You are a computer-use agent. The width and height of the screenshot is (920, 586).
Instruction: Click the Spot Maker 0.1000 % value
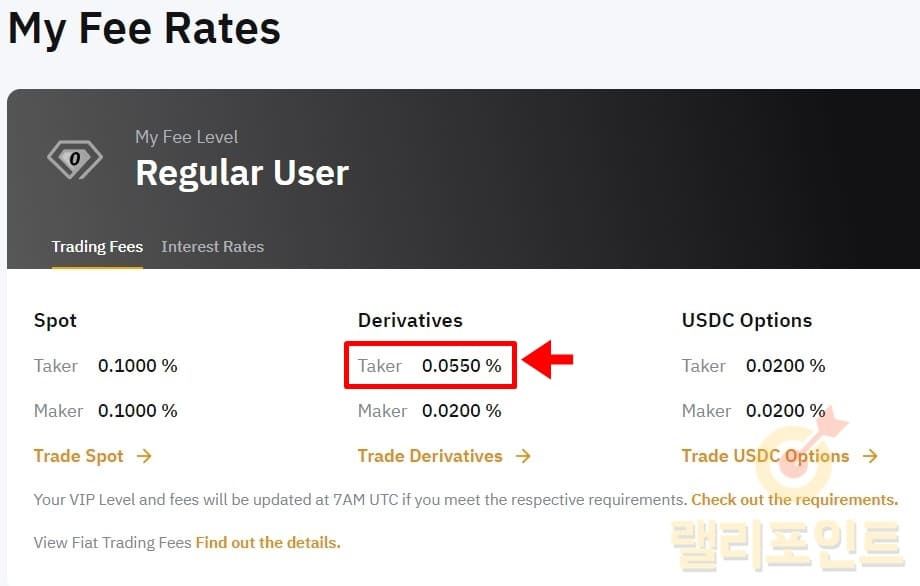point(137,411)
